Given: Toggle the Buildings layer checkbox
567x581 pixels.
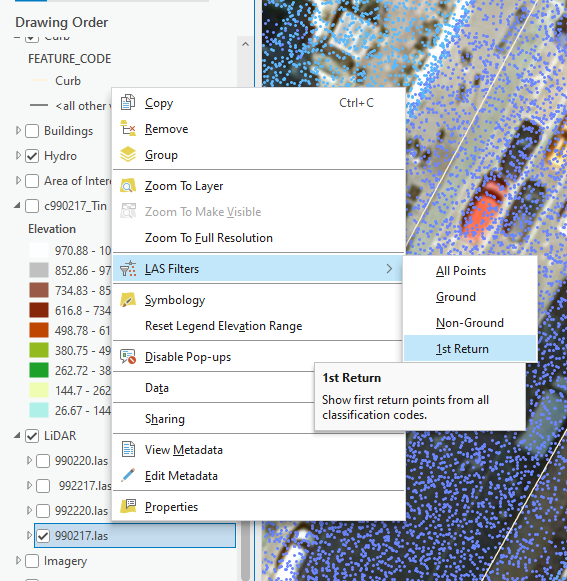Looking at the screenshot, I should [x=32, y=131].
